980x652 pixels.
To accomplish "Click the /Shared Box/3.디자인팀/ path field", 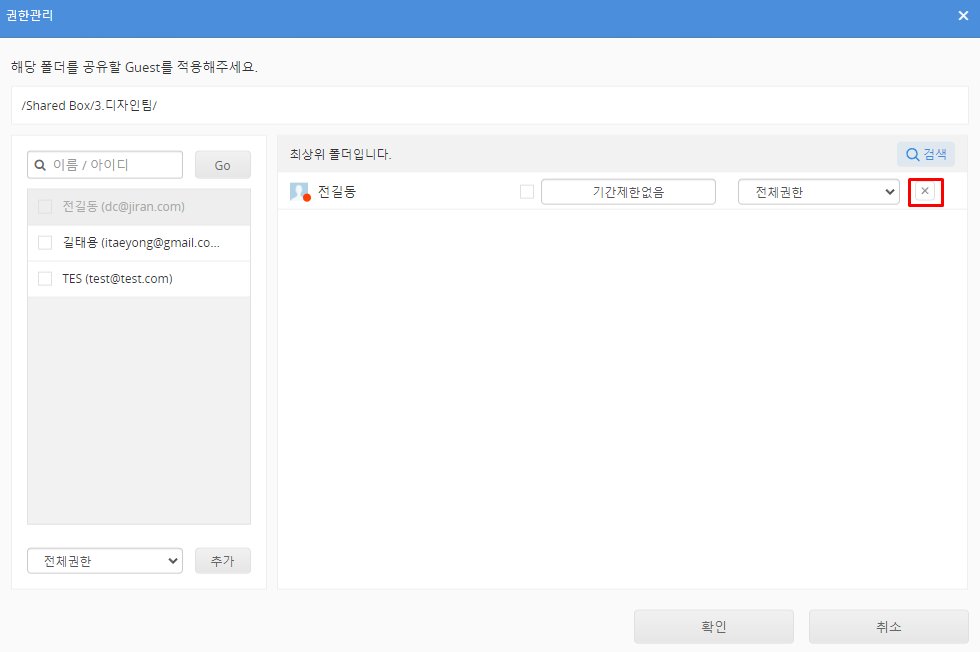I will 490,105.
